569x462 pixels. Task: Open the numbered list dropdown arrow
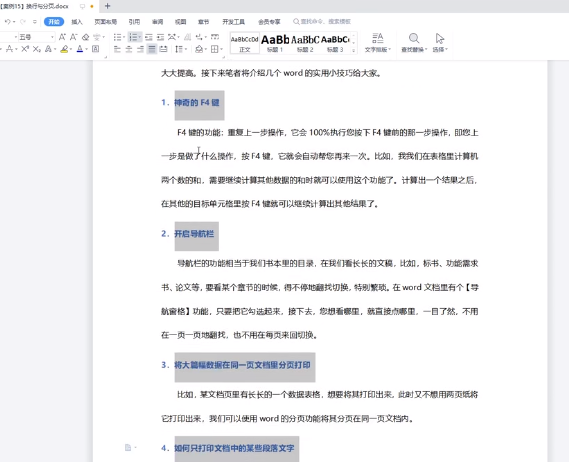point(140,37)
